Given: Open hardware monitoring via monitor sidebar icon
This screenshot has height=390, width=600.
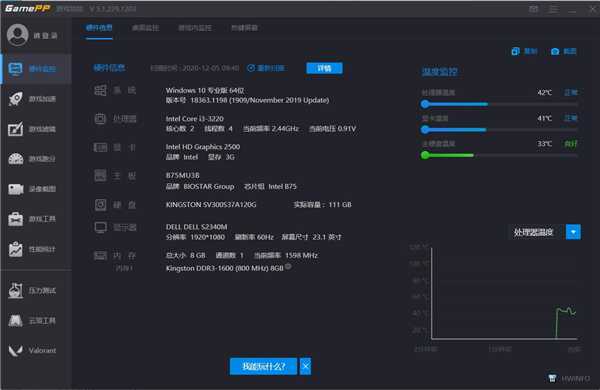Looking at the screenshot, I should coord(16,69).
